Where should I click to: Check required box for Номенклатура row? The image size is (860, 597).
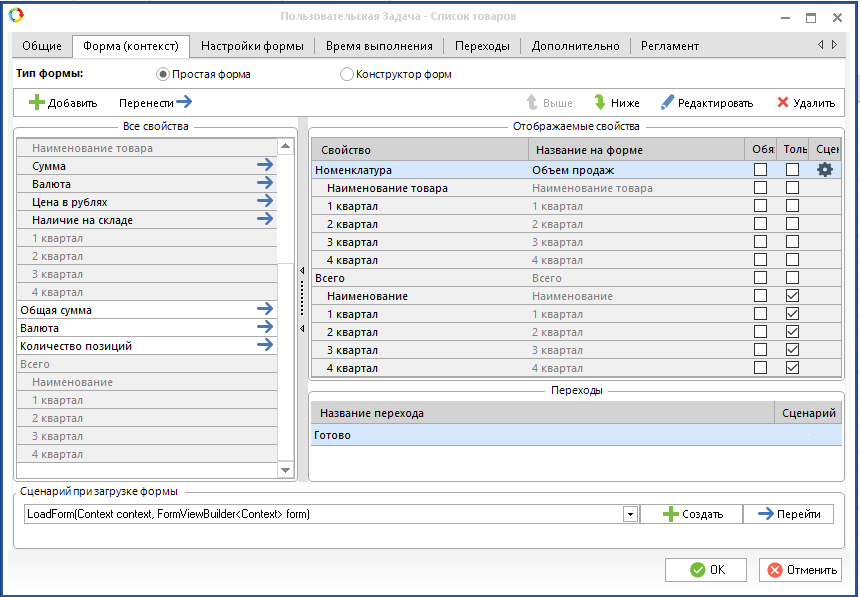(x=761, y=170)
